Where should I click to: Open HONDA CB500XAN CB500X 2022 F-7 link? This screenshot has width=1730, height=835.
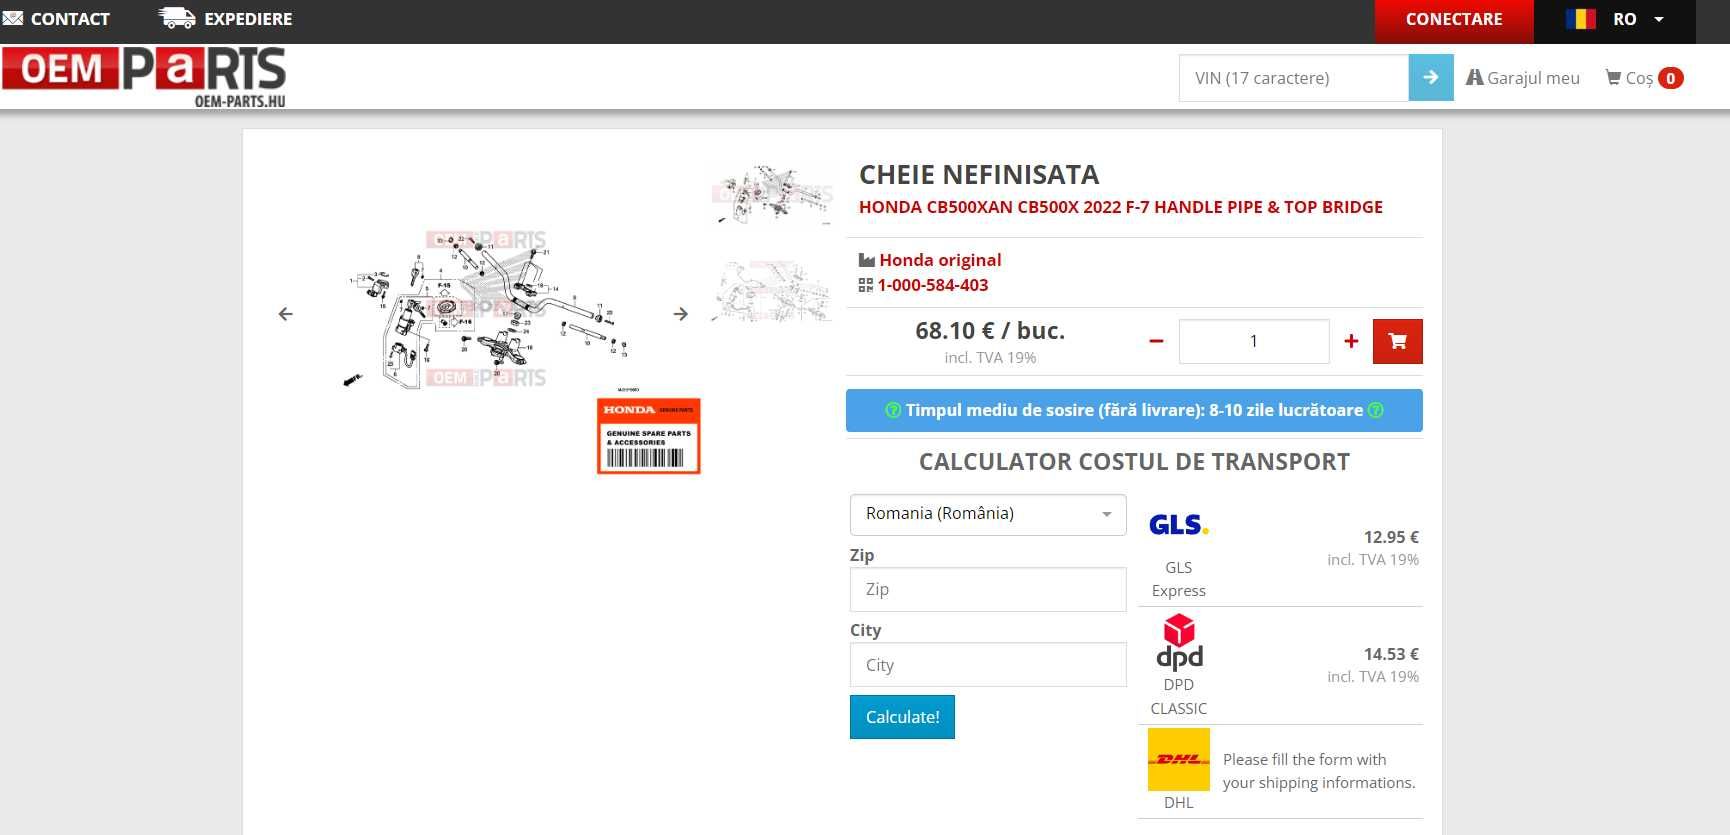click(x=1121, y=207)
